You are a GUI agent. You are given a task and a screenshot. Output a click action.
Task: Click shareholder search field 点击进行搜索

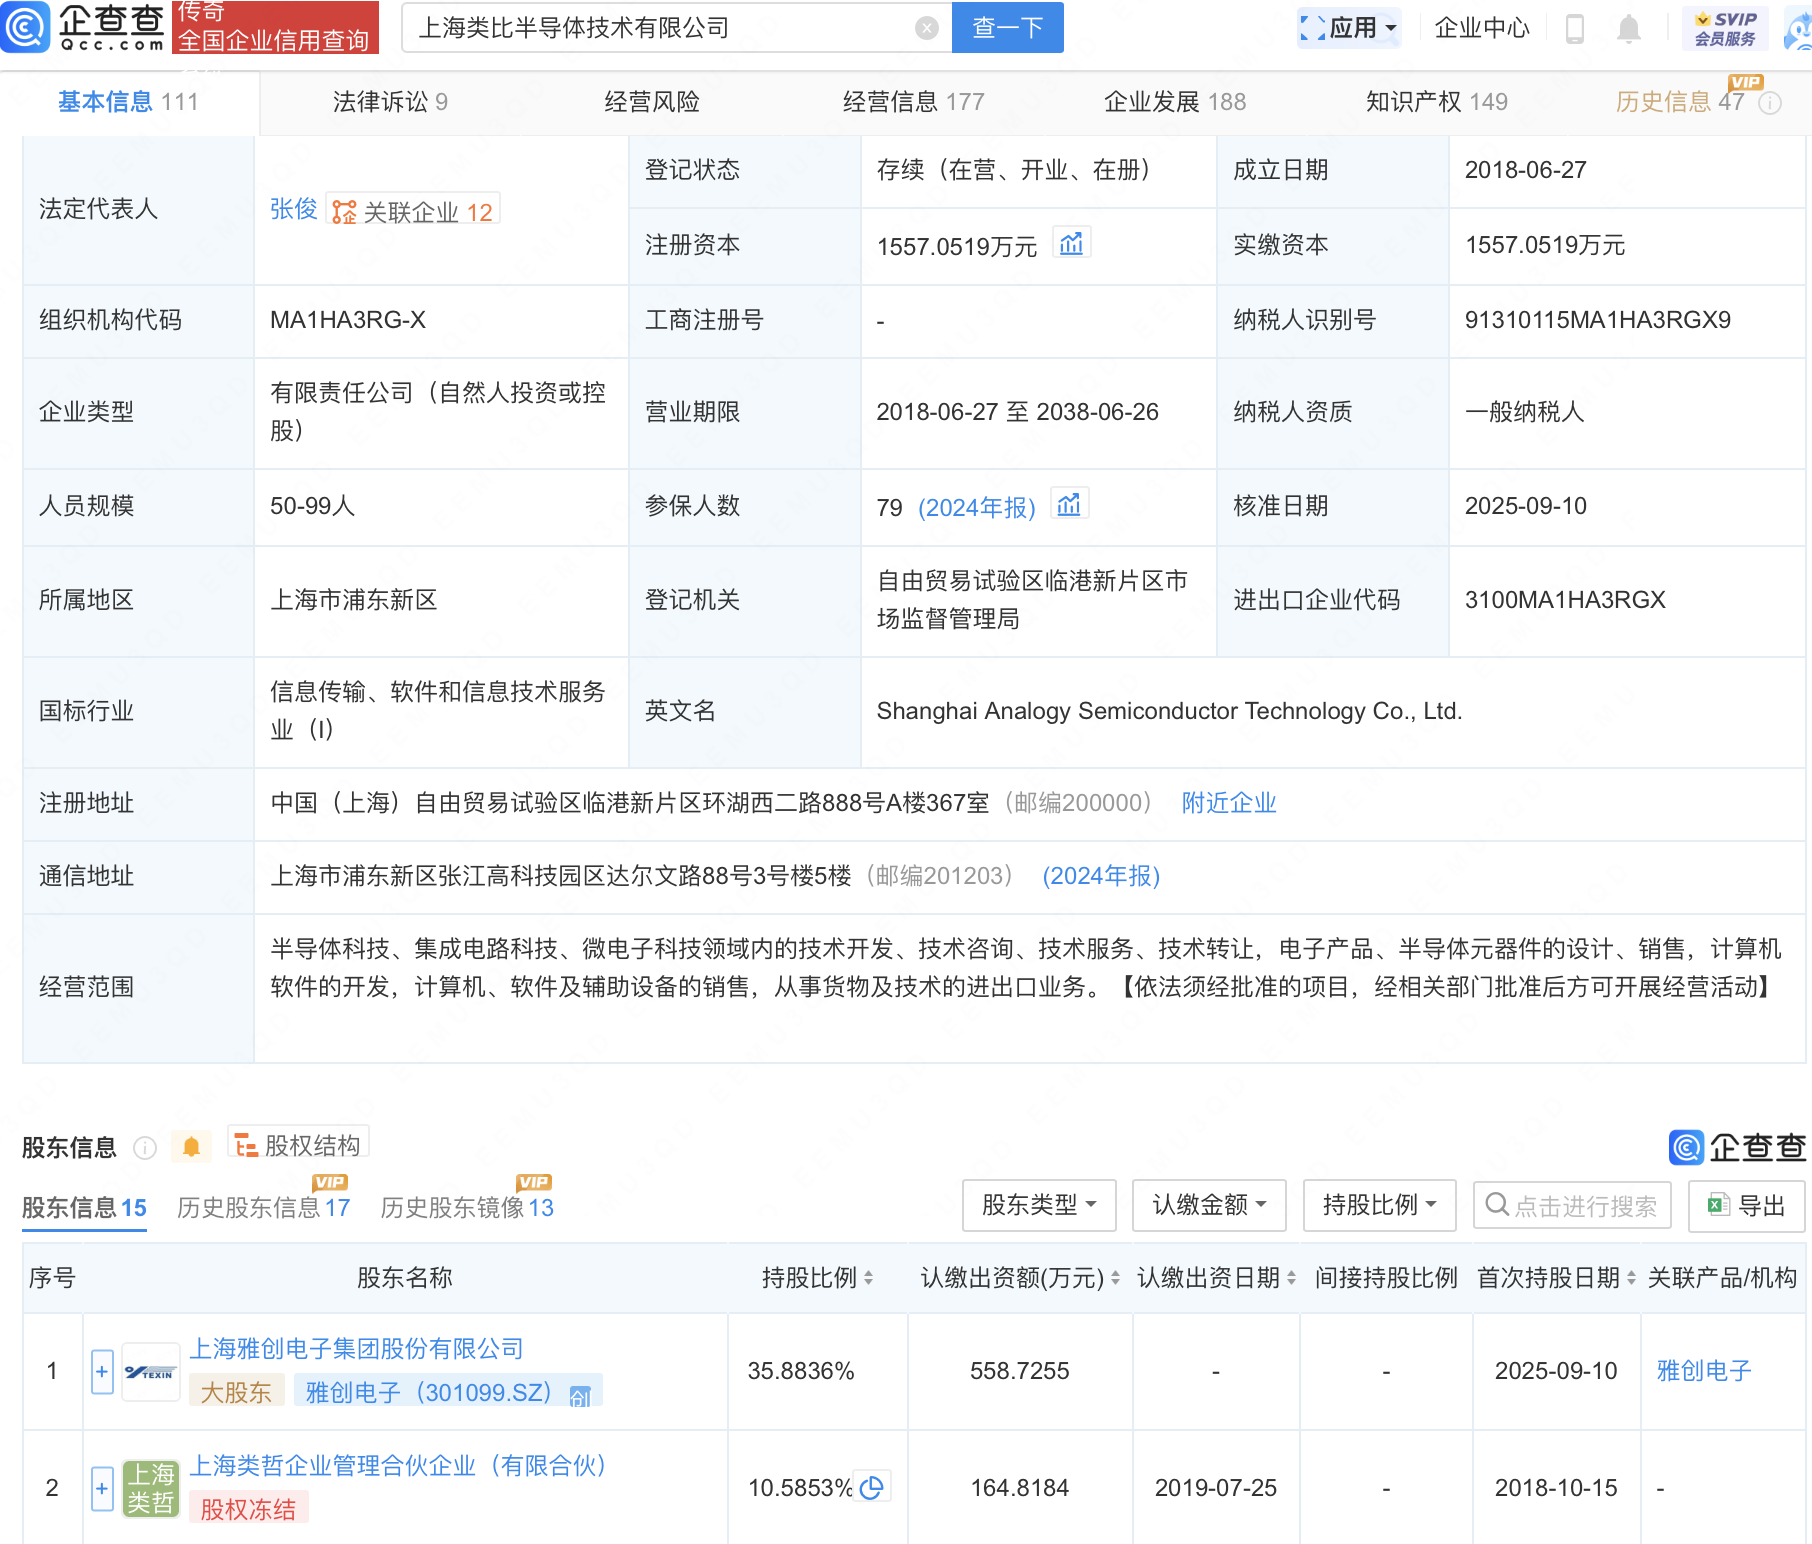[x=1572, y=1205]
